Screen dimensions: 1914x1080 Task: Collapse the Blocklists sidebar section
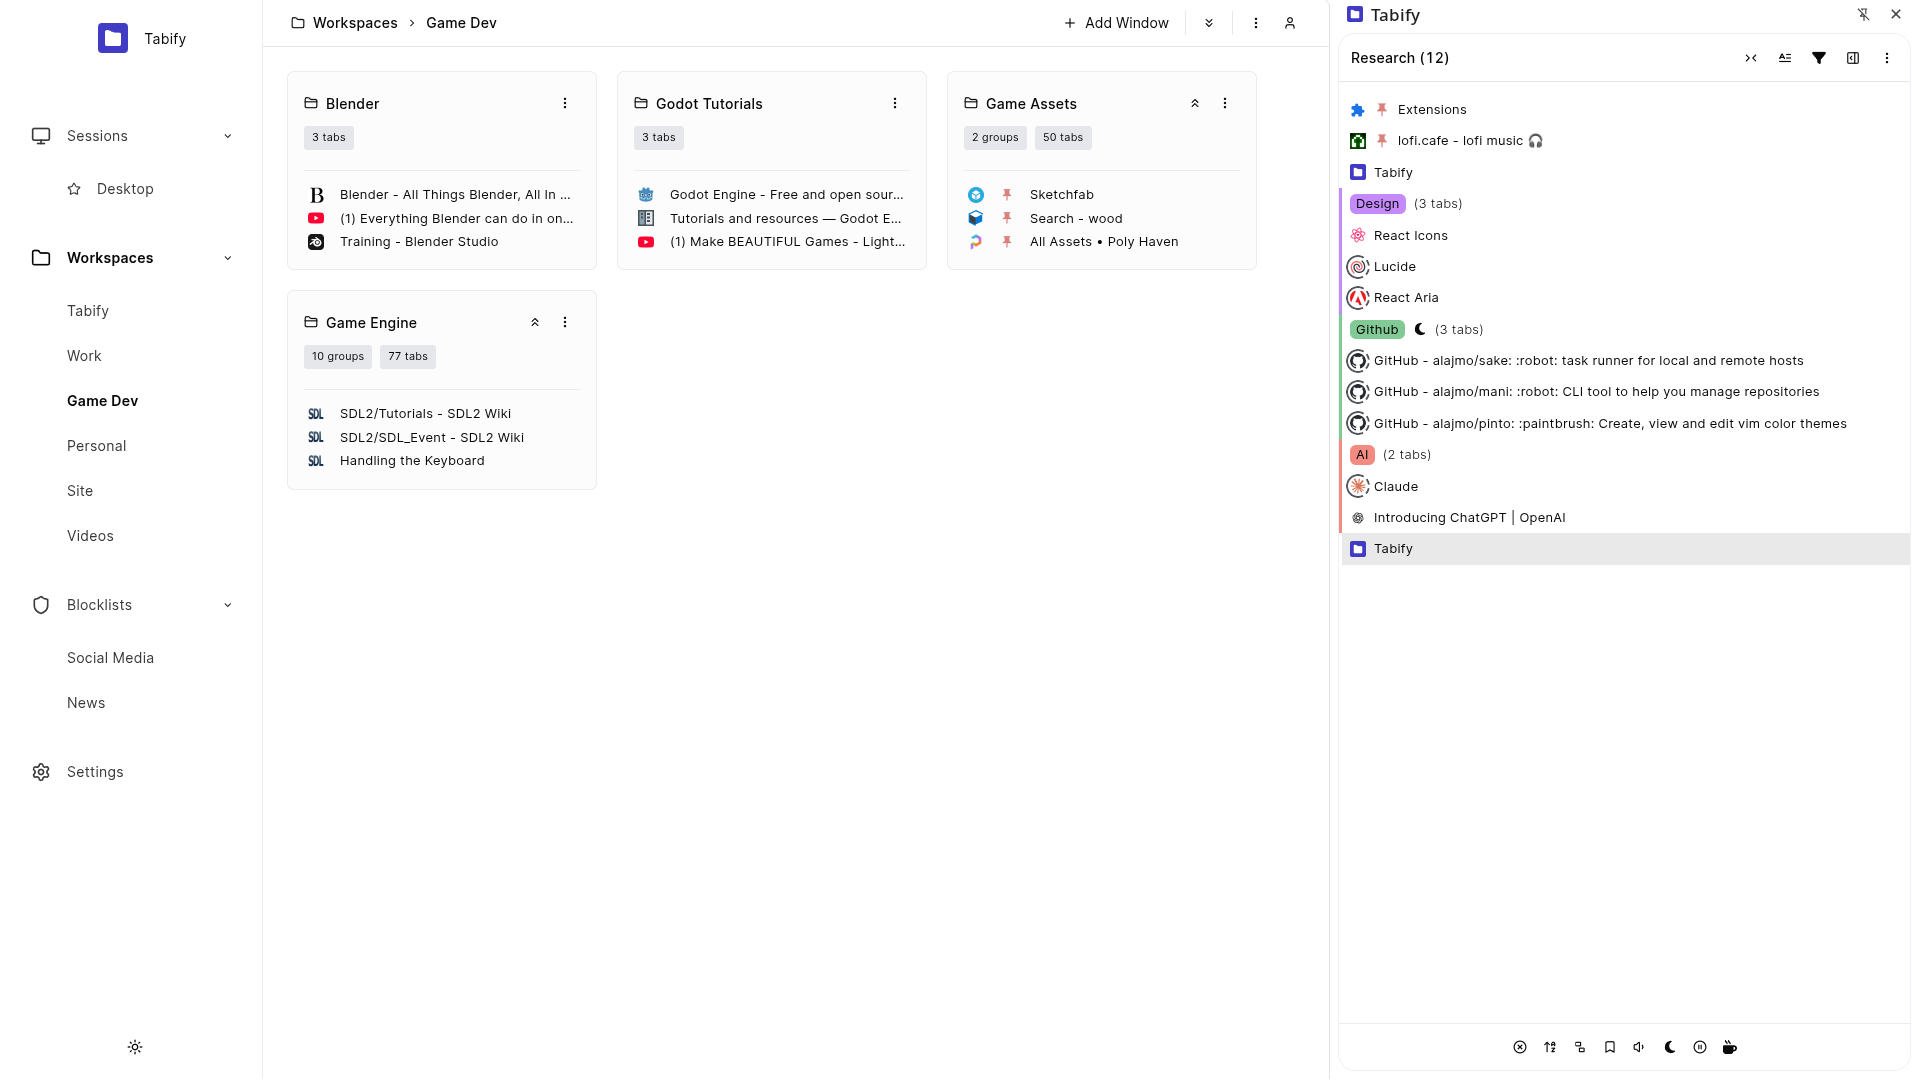(x=228, y=605)
